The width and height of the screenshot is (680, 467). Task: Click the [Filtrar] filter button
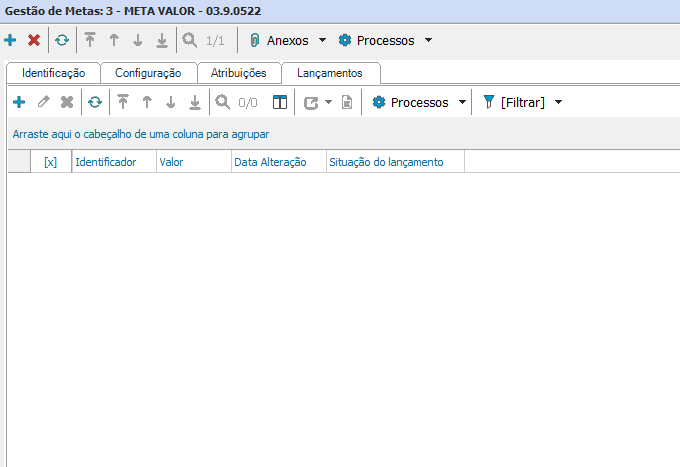point(514,102)
